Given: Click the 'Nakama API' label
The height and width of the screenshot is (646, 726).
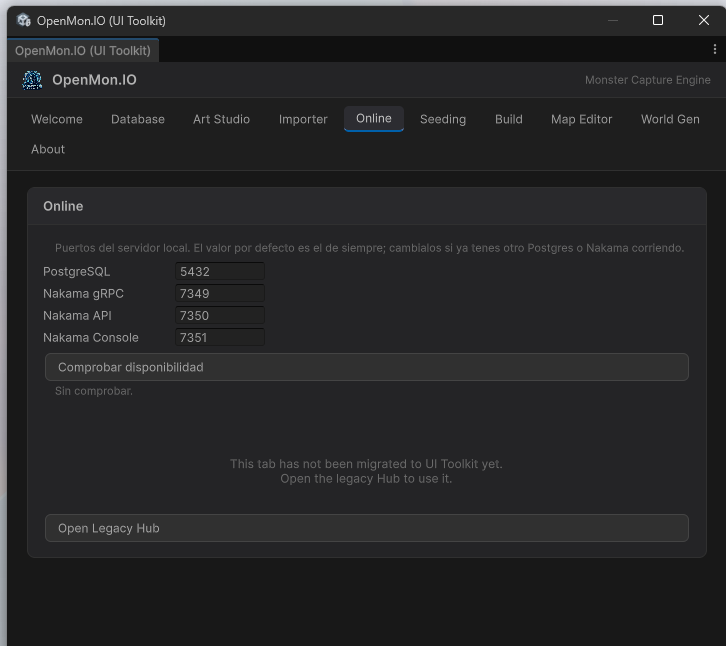Looking at the screenshot, I should pyautogui.click(x=77, y=316).
